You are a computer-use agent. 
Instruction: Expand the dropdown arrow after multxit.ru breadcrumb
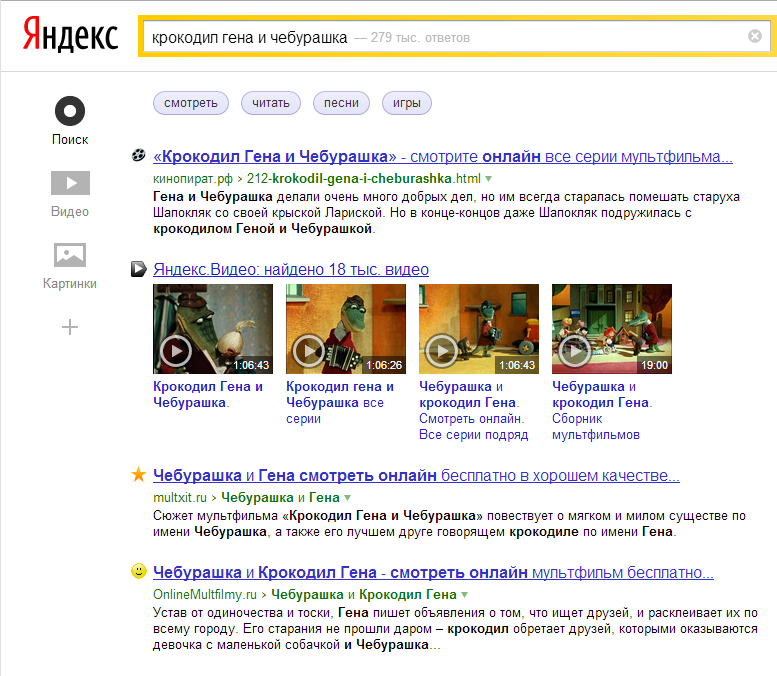tap(347, 497)
